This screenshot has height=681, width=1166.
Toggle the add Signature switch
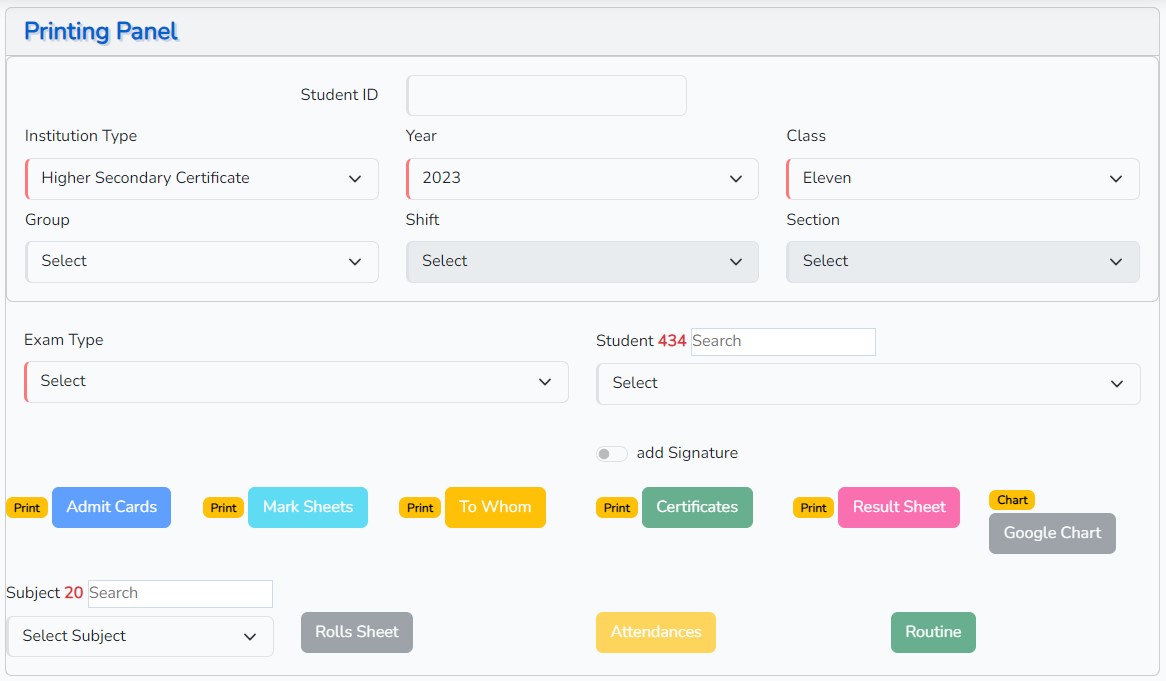(x=611, y=454)
